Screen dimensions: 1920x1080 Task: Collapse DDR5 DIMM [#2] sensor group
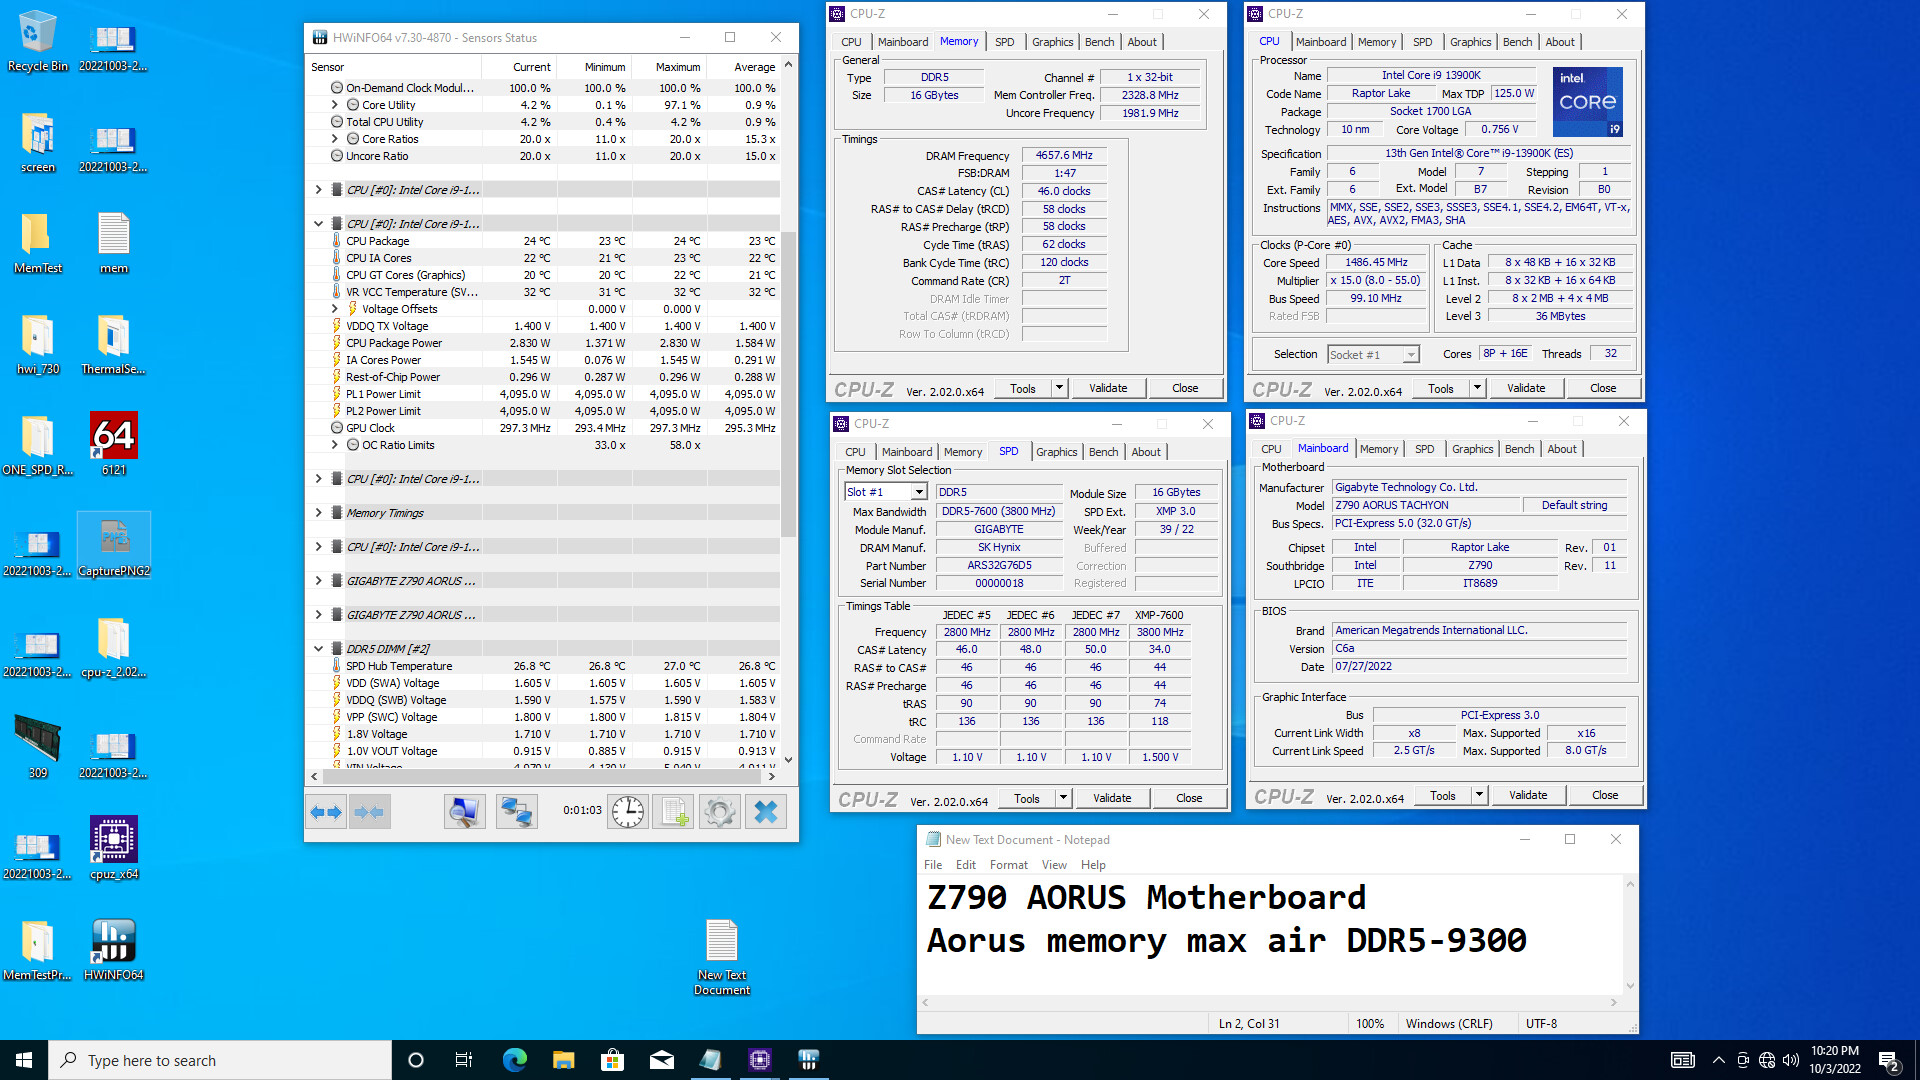pos(318,648)
